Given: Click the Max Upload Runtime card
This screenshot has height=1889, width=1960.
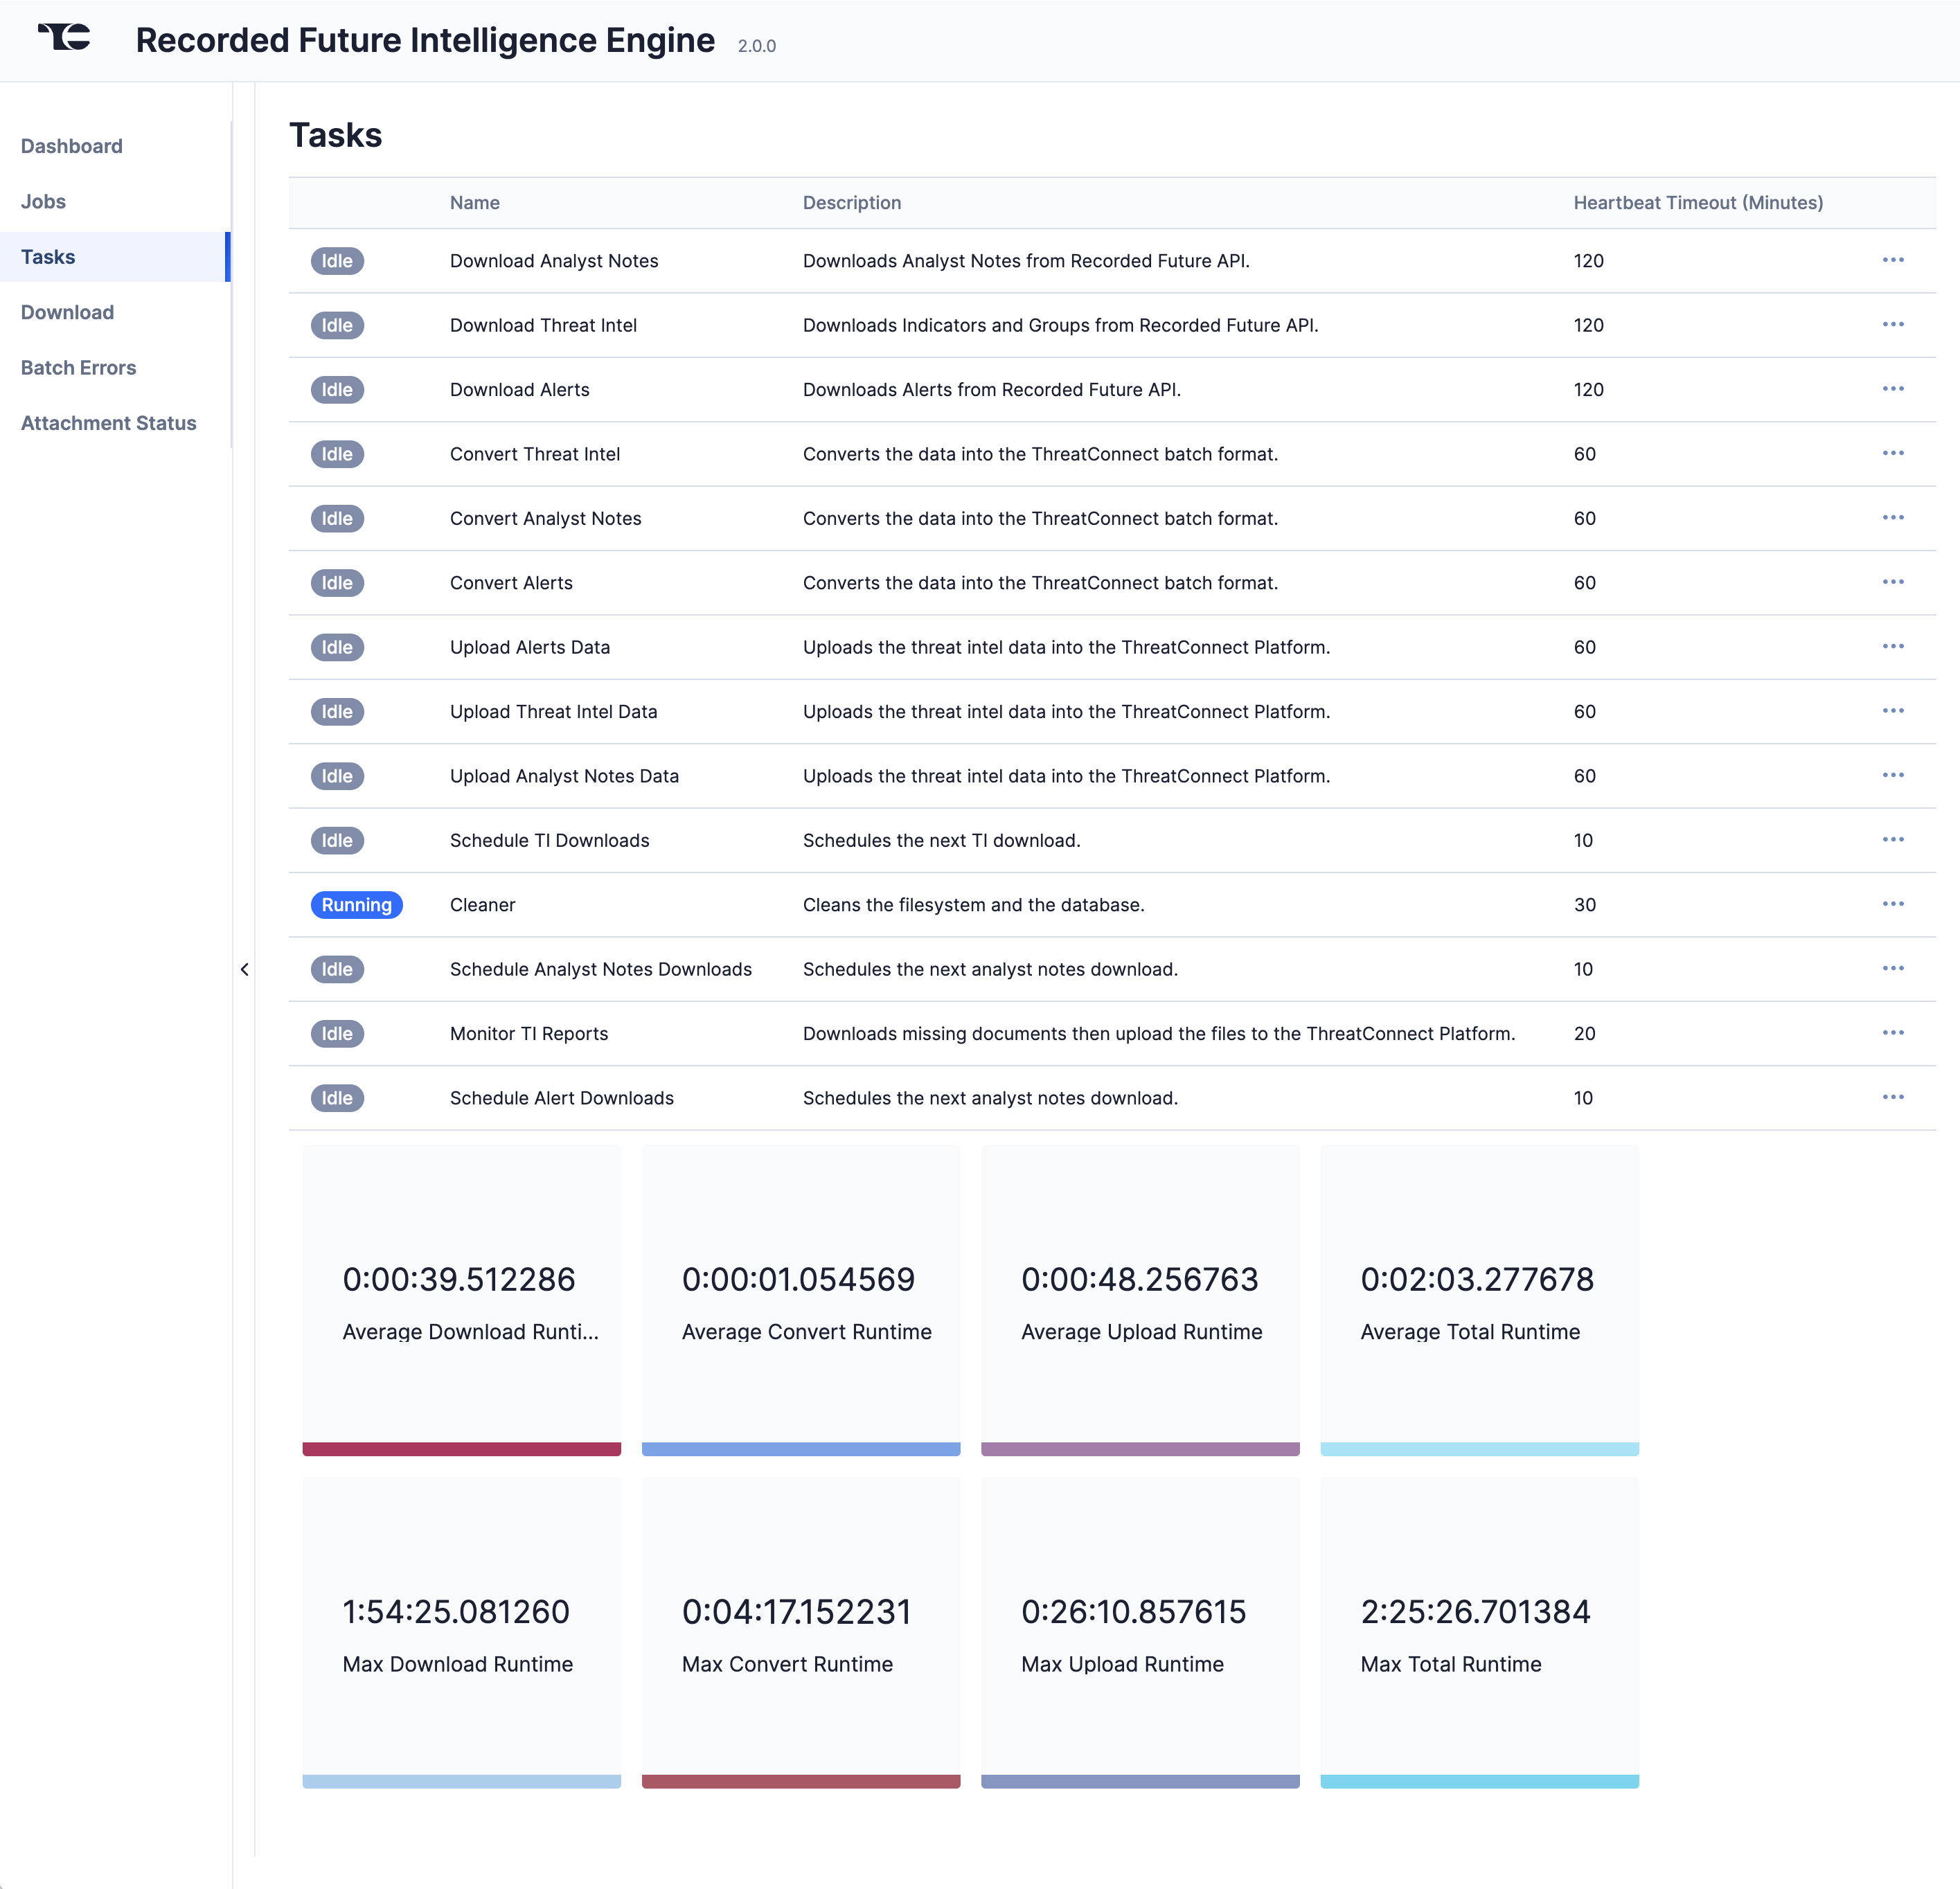Looking at the screenshot, I should [x=1140, y=1632].
